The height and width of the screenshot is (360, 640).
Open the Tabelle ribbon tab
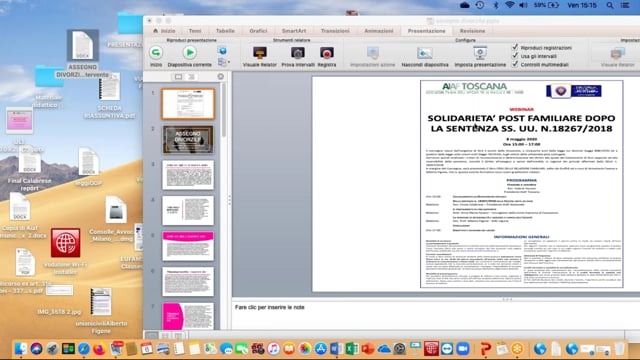point(225,31)
